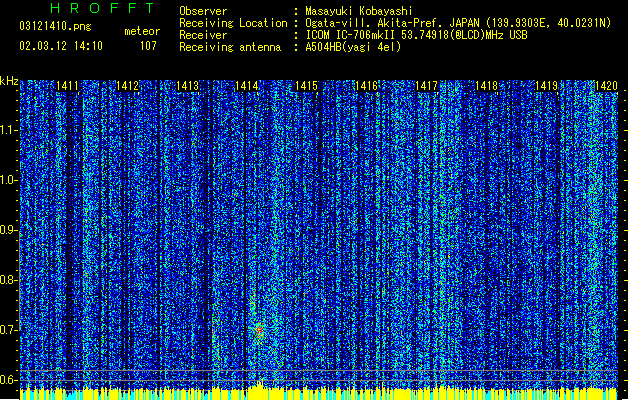Click the meteor count 107
The image size is (629, 400).
click(x=148, y=46)
